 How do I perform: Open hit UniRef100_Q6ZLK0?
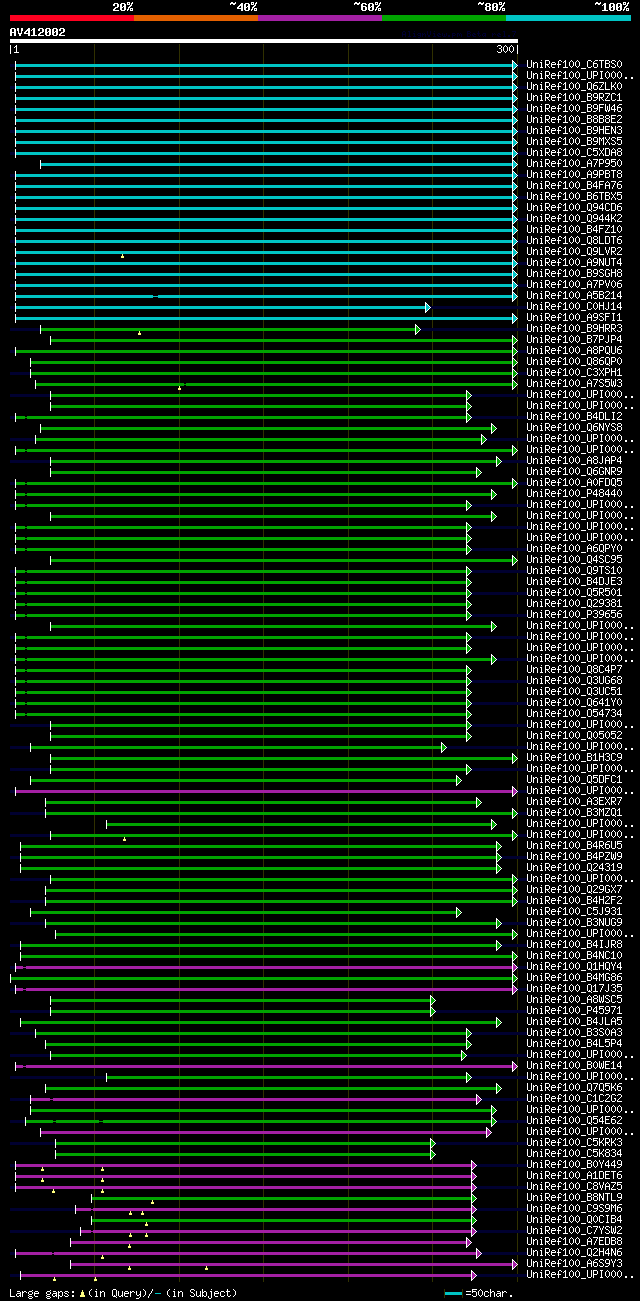point(574,87)
